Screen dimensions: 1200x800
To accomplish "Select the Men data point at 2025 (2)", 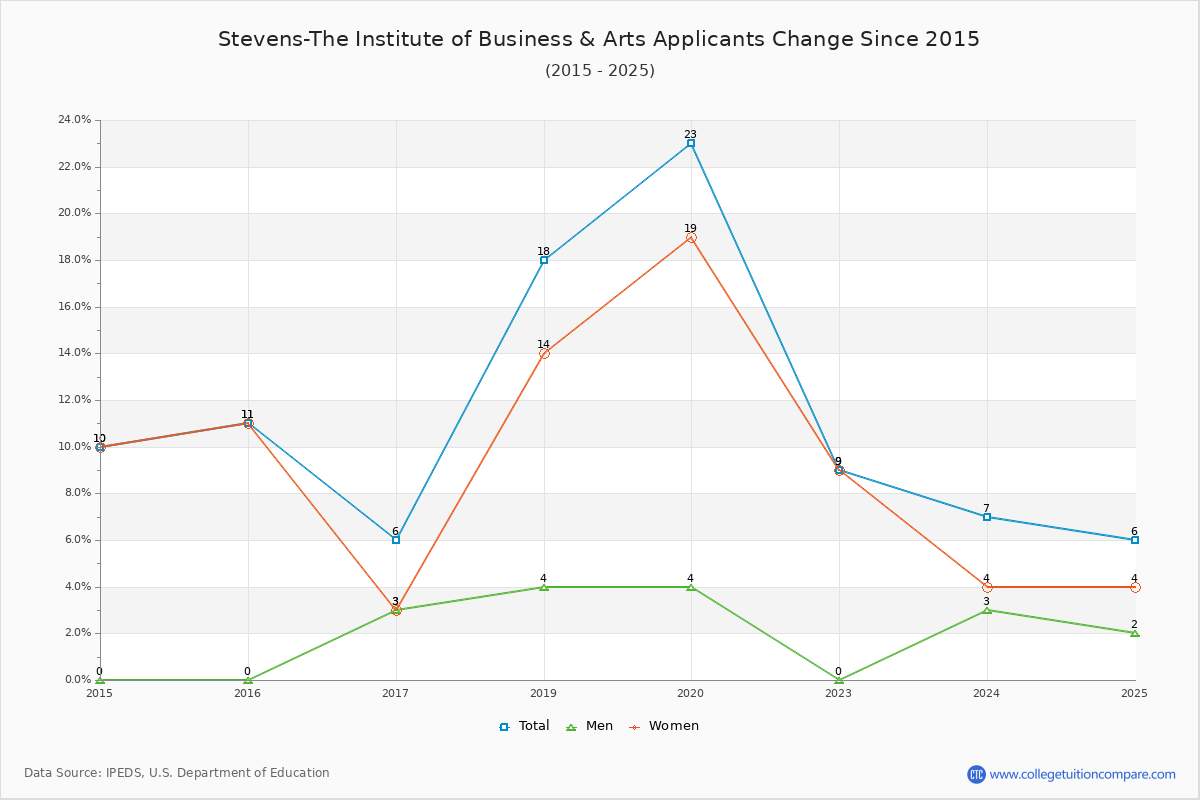I will (1135, 633).
